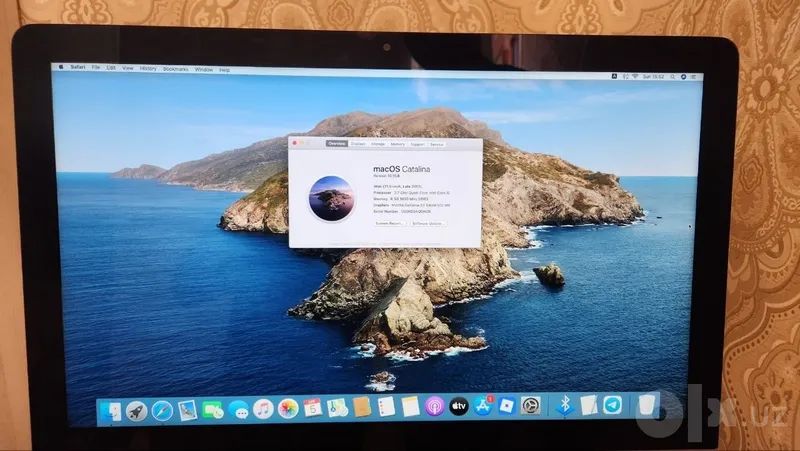Select the Overview tab
The height and width of the screenshot is (451, 800).
tap(337, 144)
